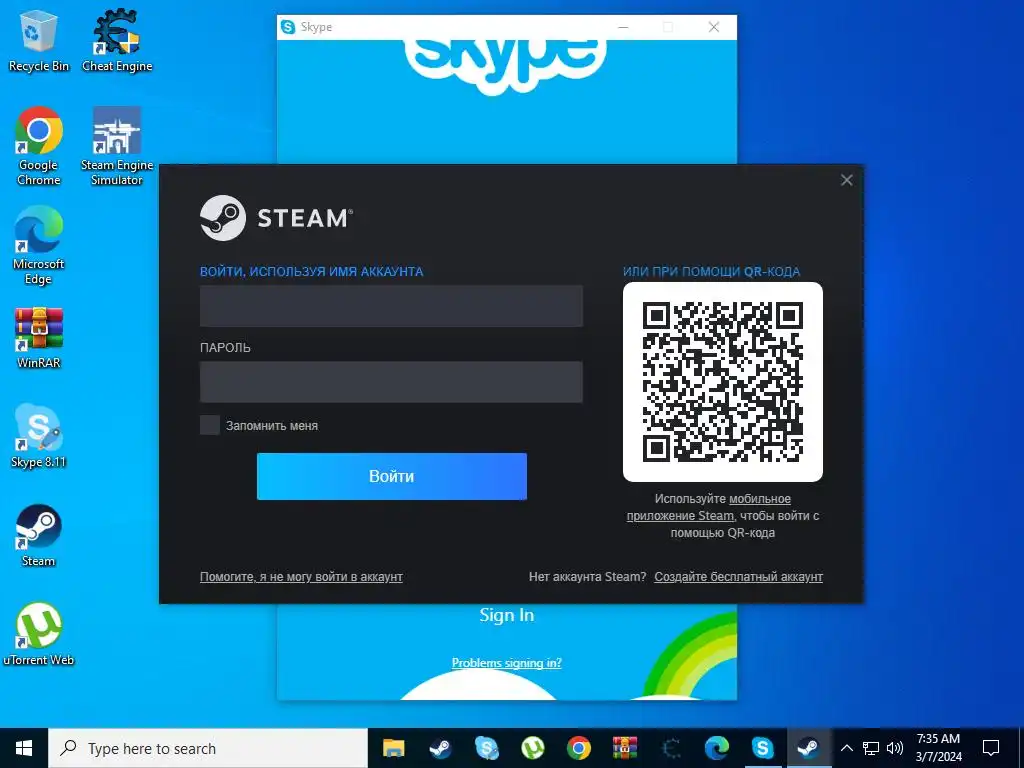Minimize the Skype window
This screenshot has width=1024, height=768.
click(x=623, y=27)
